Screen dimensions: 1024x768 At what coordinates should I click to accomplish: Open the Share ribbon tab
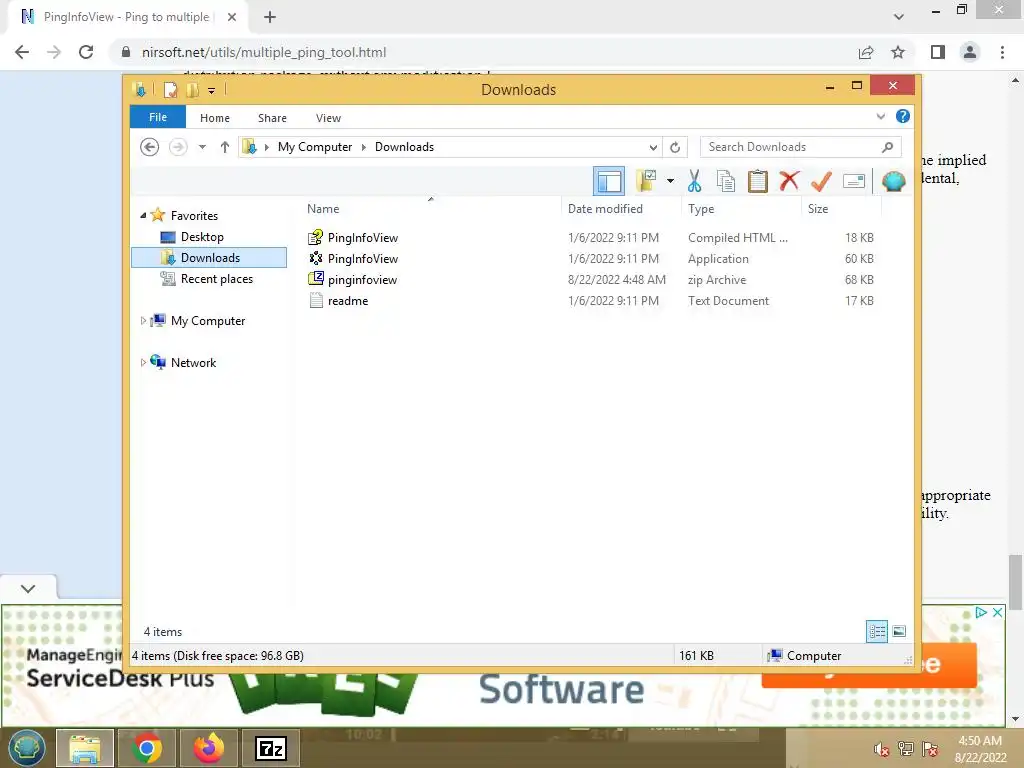pos(272,118)
